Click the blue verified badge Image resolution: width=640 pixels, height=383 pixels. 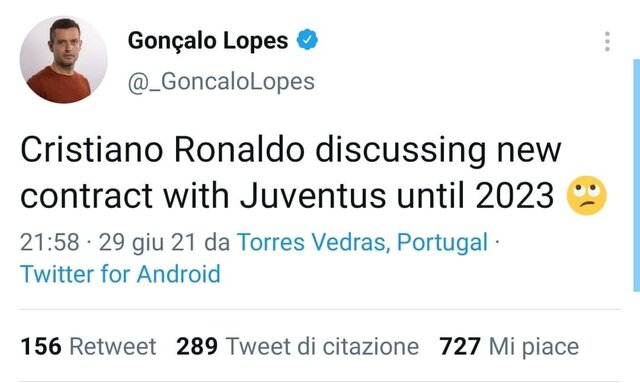point(307,40)
